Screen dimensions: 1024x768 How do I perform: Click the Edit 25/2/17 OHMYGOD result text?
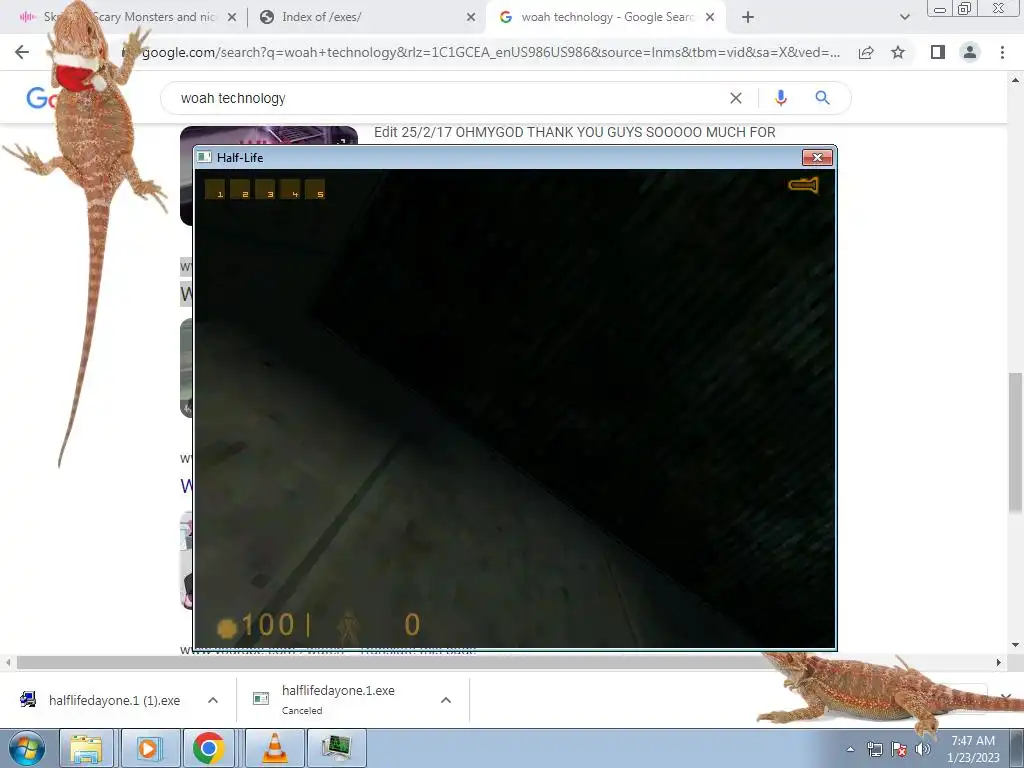coord(575,133)
